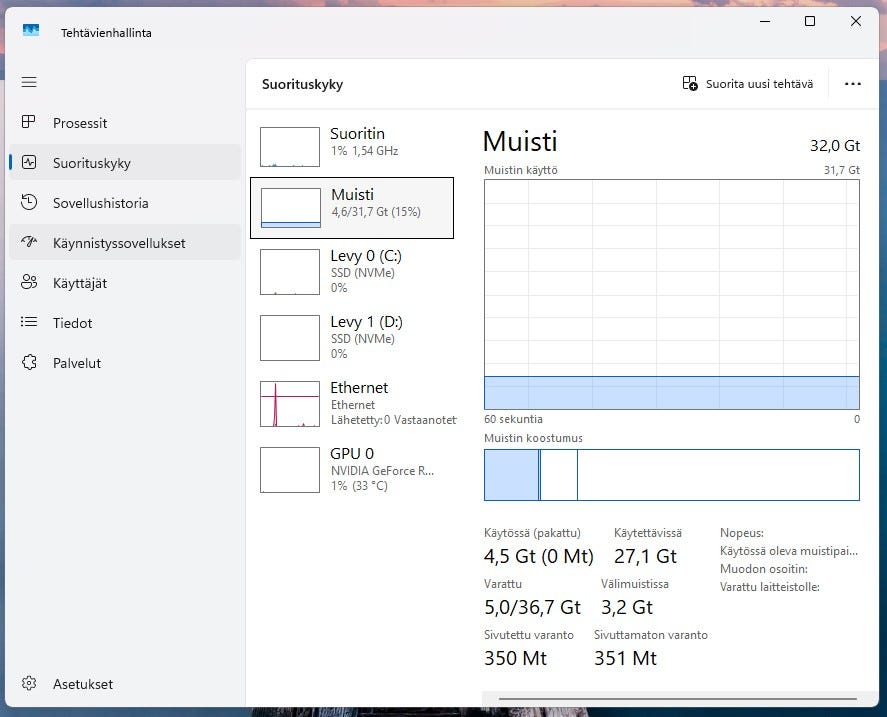
Task: Open the Prosessit page icon
Action: click(29, 123)
